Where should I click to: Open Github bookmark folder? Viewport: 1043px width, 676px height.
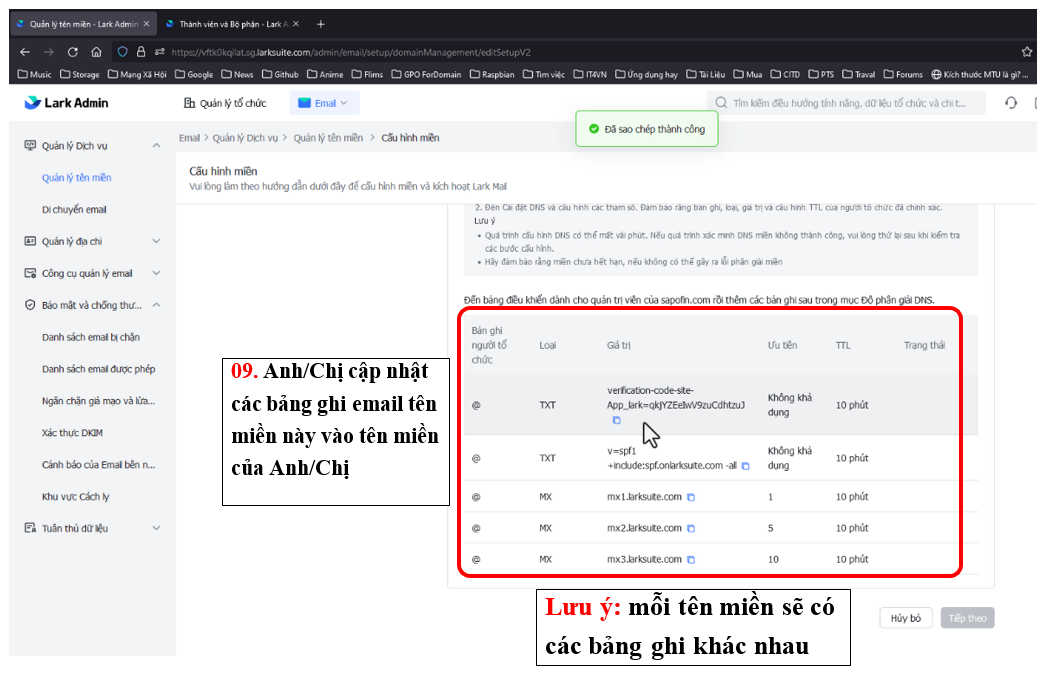[x=280, y=75]
